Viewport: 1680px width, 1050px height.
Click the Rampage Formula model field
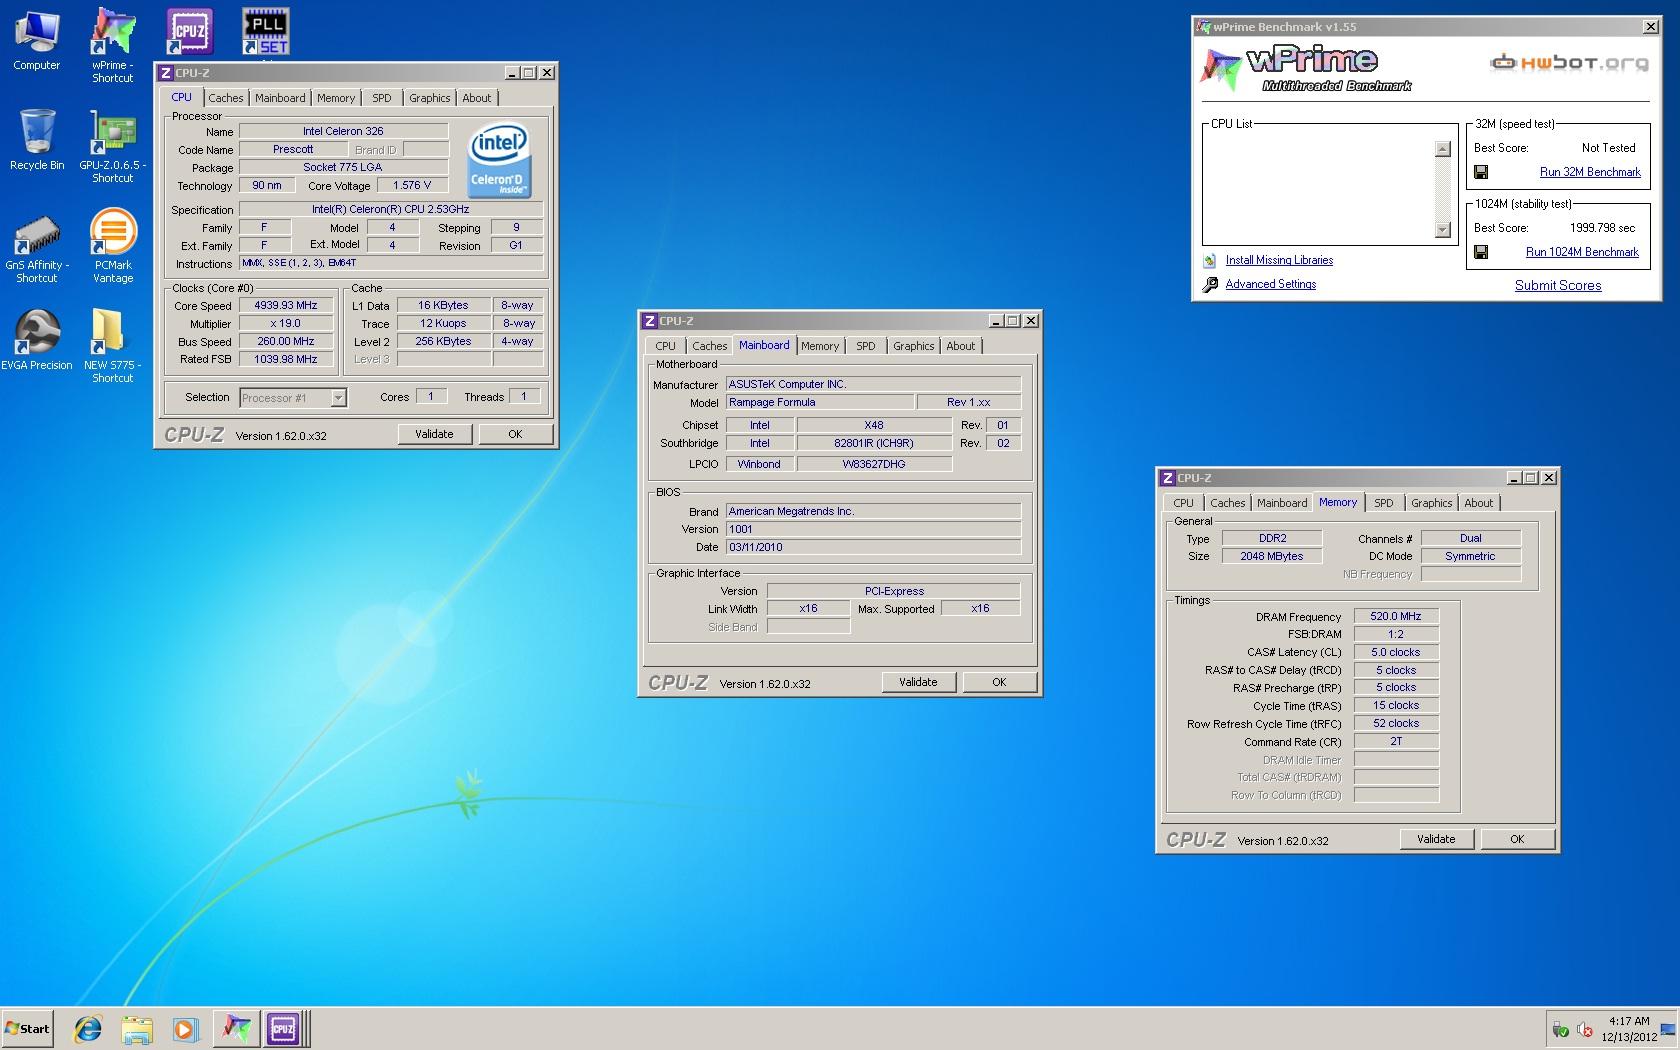pos(819,402)
